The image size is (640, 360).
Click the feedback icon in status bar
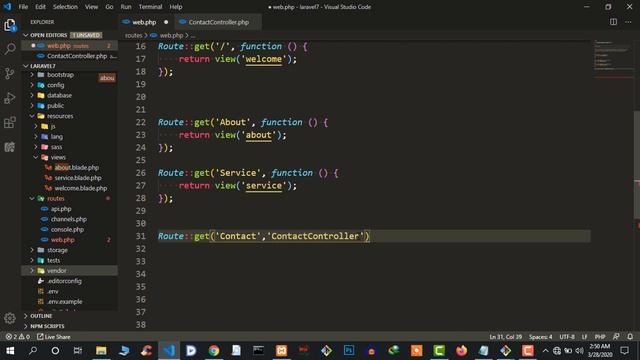(x=616, y=337)
